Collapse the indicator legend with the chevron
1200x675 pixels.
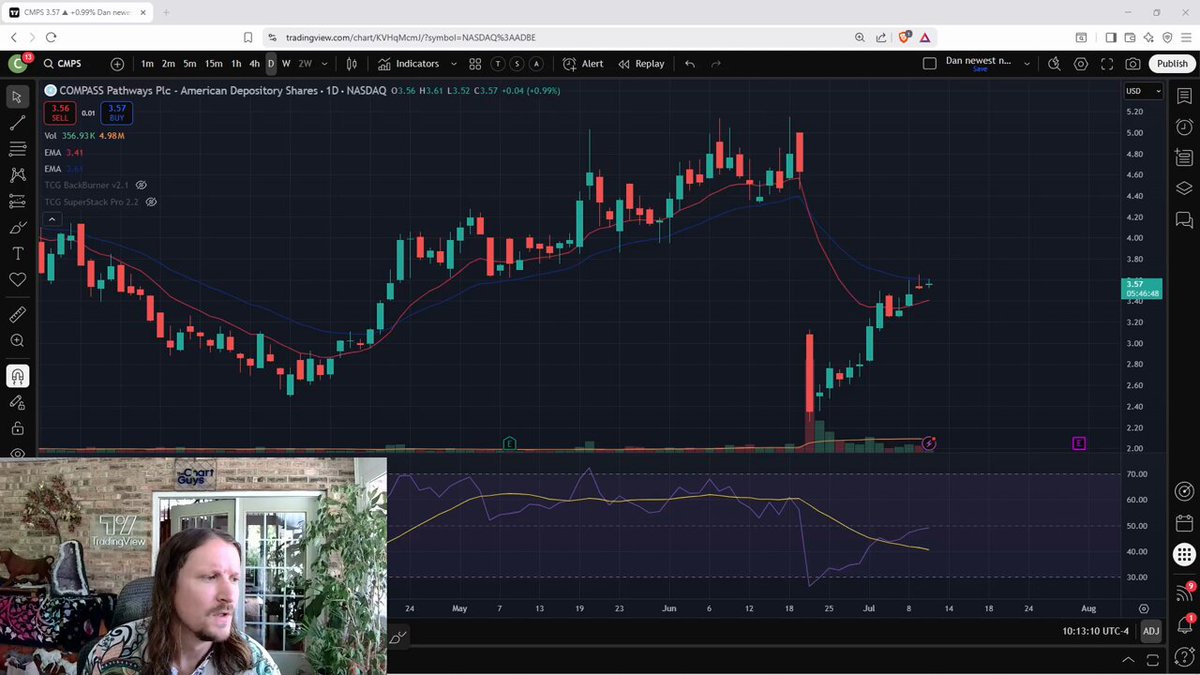(x=51, y=219)
